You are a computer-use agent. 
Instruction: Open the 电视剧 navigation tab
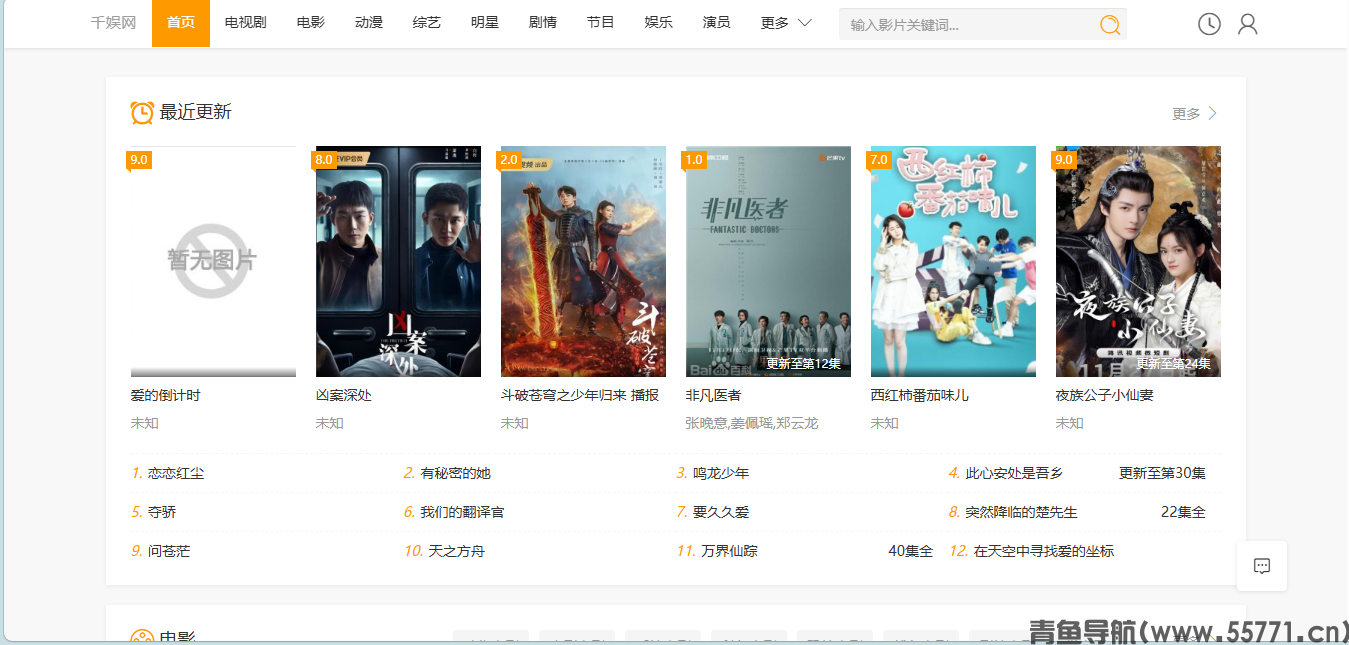coord(245,23)
